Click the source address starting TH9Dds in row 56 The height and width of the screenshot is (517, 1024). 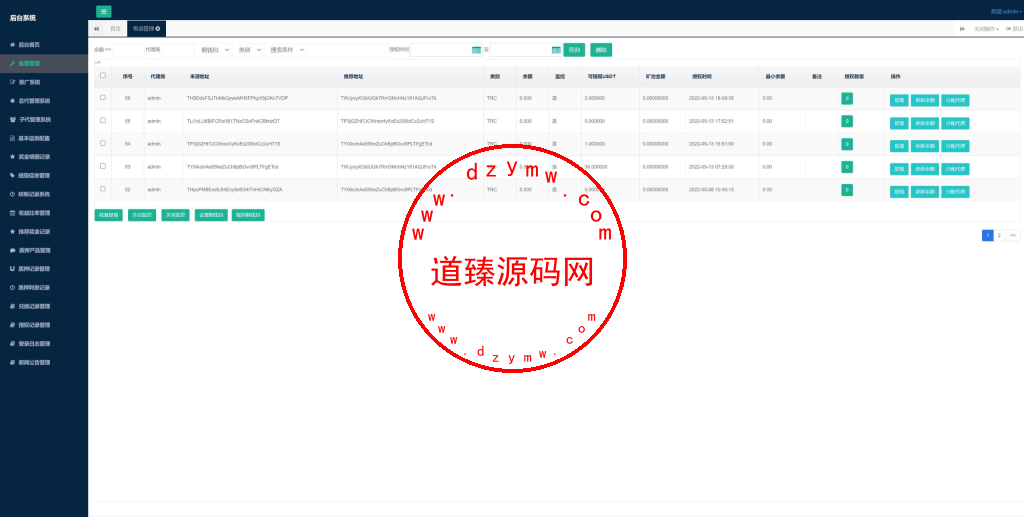[x=237, y=98]
